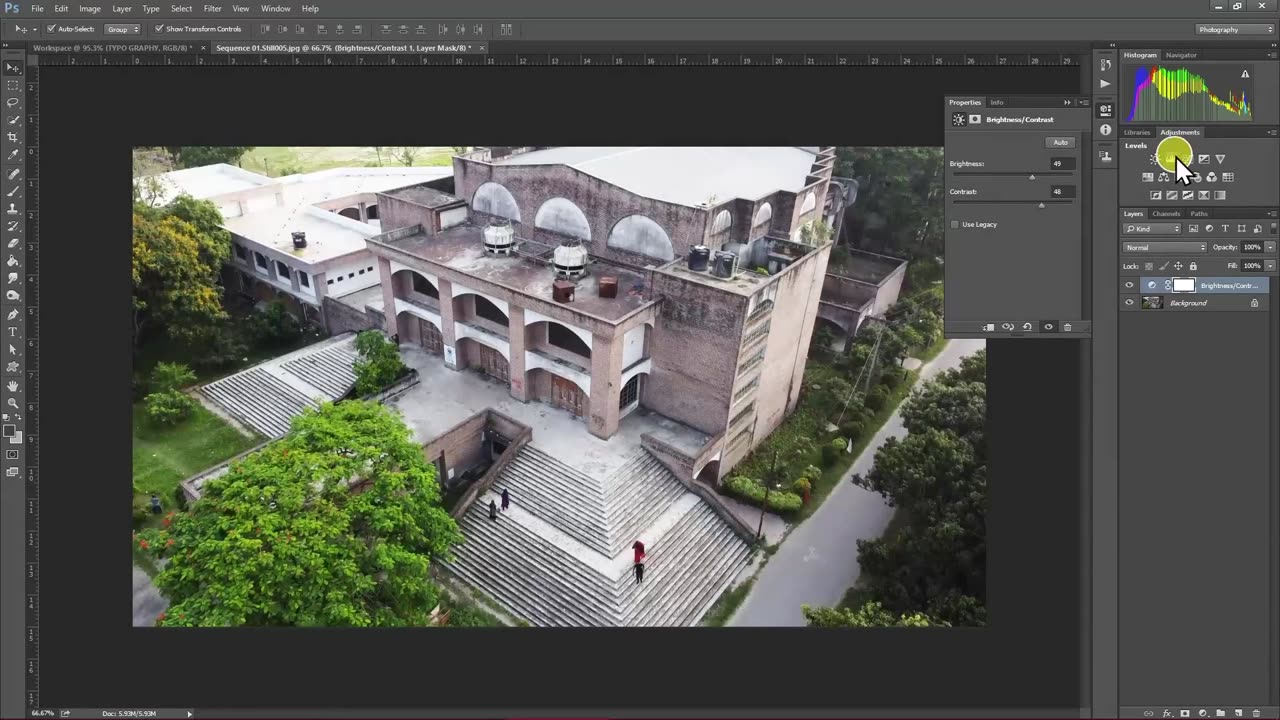This screenshot has width=1280, height=720.
Task: Lock layer position with move-arrows icon
Action: (1178, 266)
